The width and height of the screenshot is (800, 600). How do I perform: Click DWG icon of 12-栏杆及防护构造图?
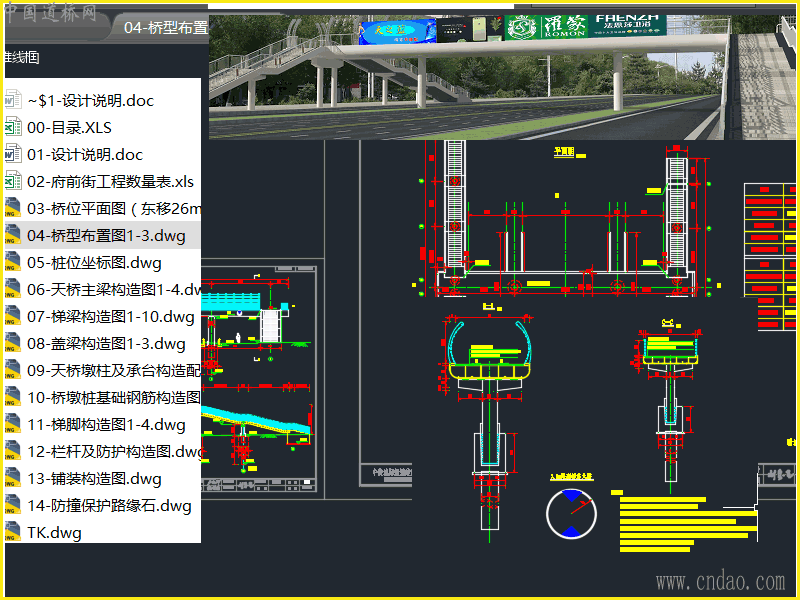pos(13,451)
